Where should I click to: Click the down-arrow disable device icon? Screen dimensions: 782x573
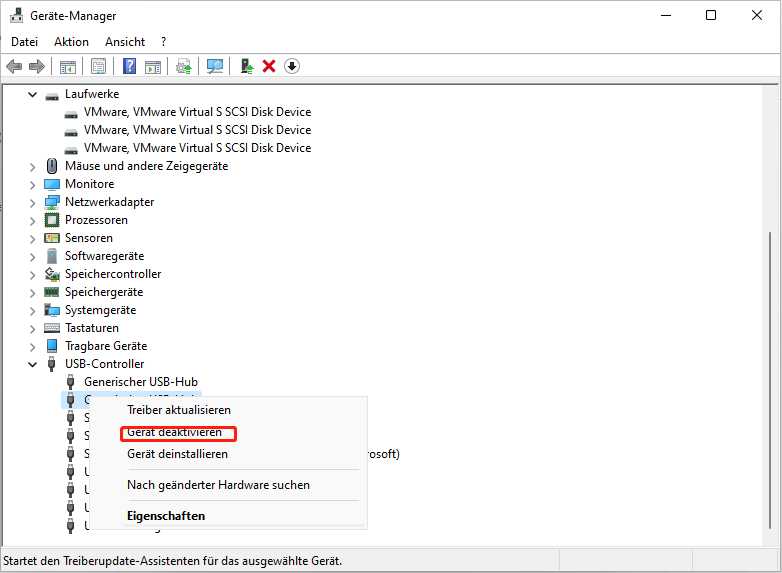pyautogui.click(x=292, y=66)
